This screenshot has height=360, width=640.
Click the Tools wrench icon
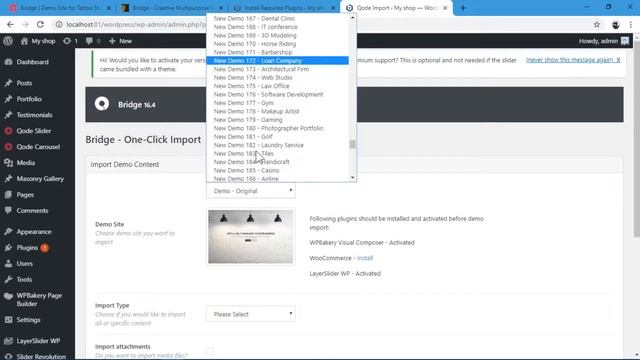click(x=8, y=279)
